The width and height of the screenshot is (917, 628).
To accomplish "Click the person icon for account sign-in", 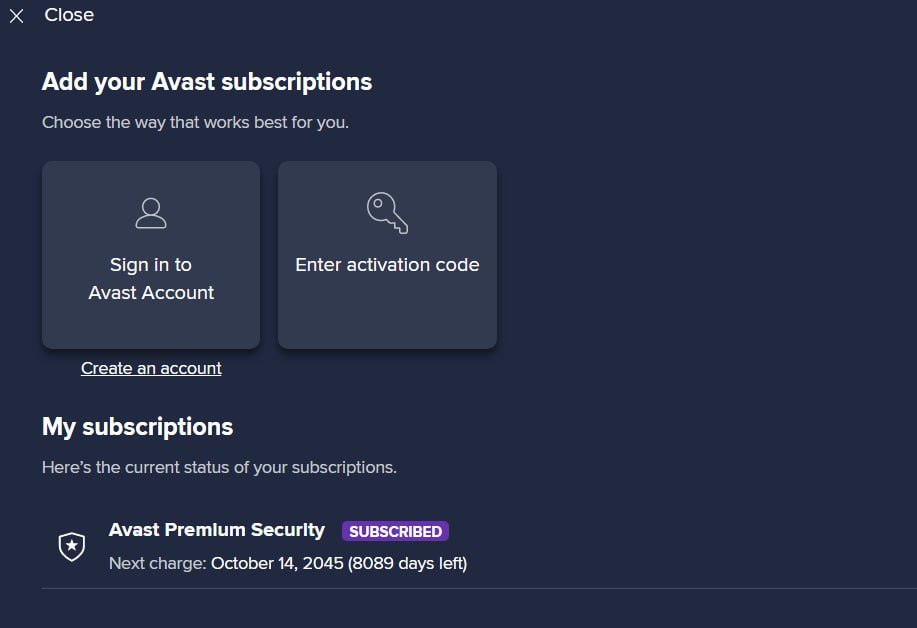I will [151, 212].
